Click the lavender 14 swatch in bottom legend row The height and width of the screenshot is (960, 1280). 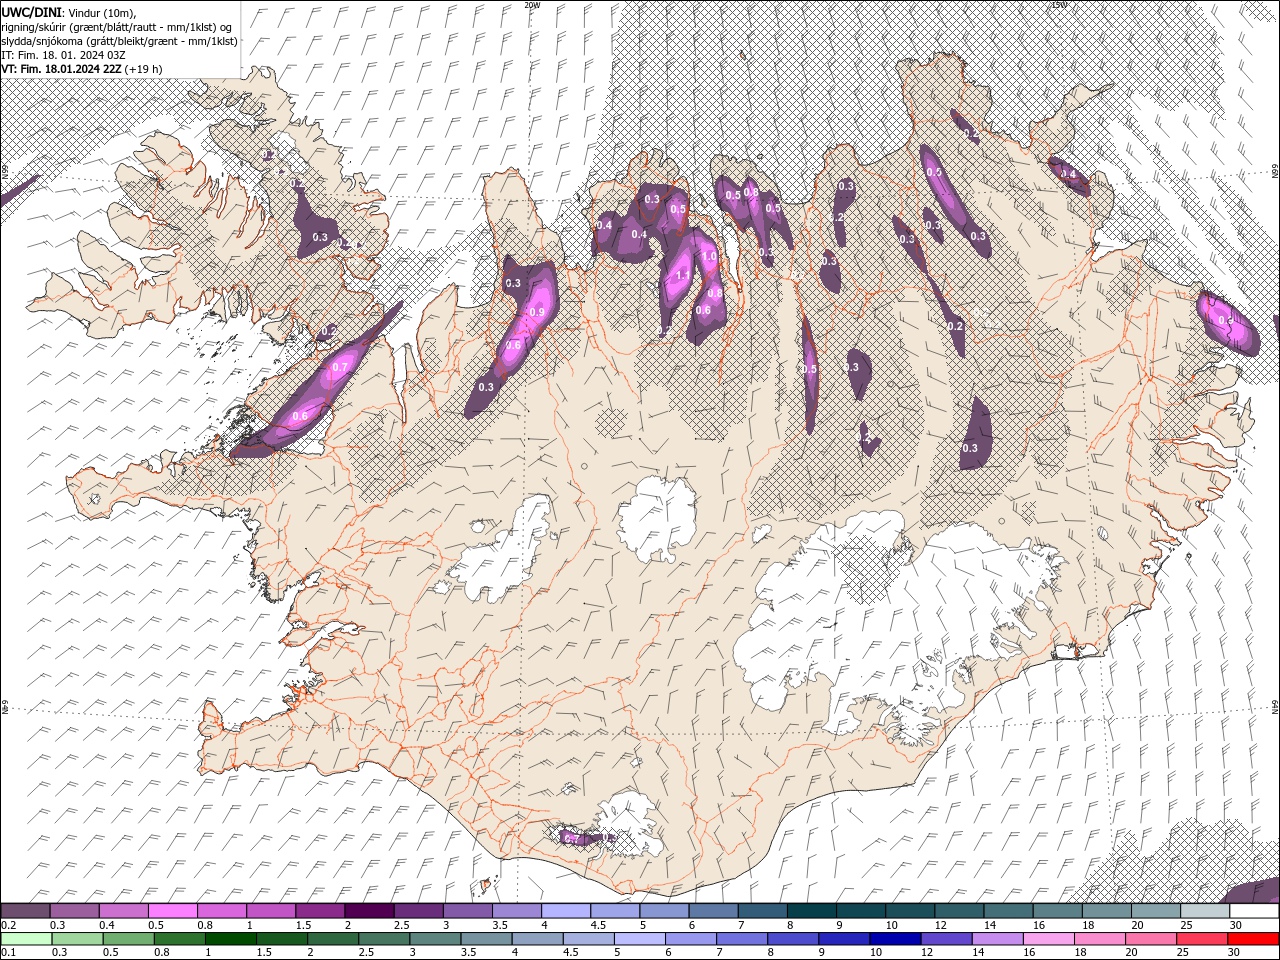click(x=996, y=939)
